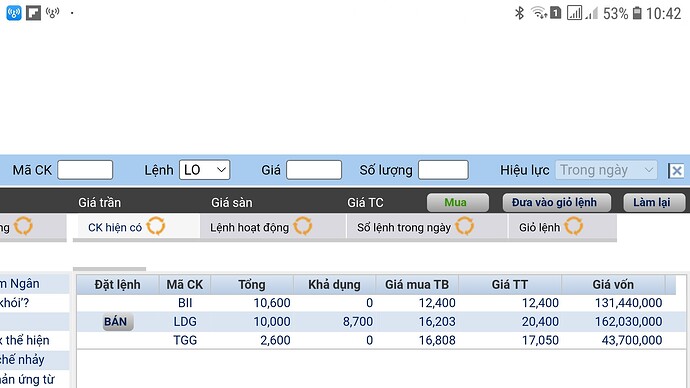
Task: Click refresh icon on the leftmost cut-off tab
Action: (x=23, y=227)
